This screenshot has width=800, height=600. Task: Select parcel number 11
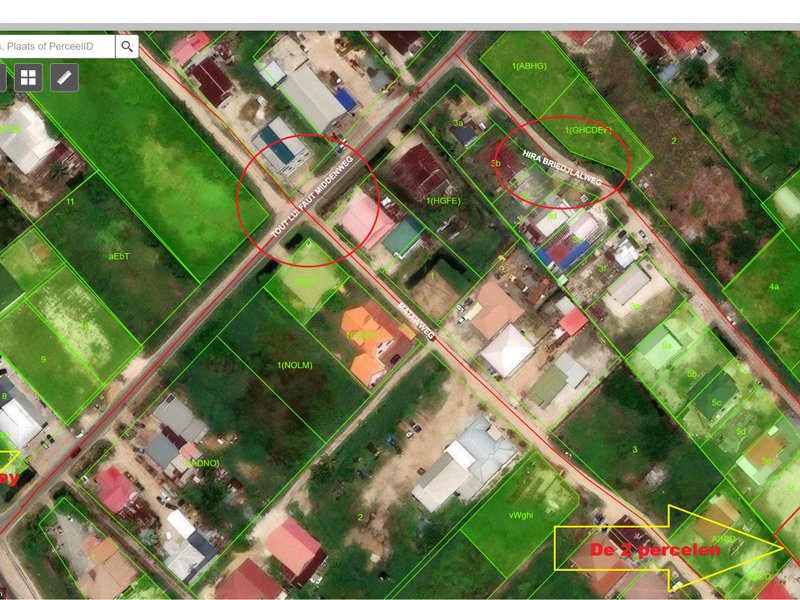tap(70, 202)
